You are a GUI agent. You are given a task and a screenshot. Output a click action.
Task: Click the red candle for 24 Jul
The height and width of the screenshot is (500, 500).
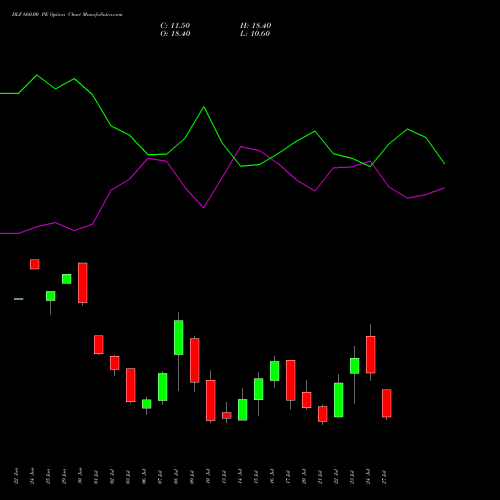click(371, 355)
